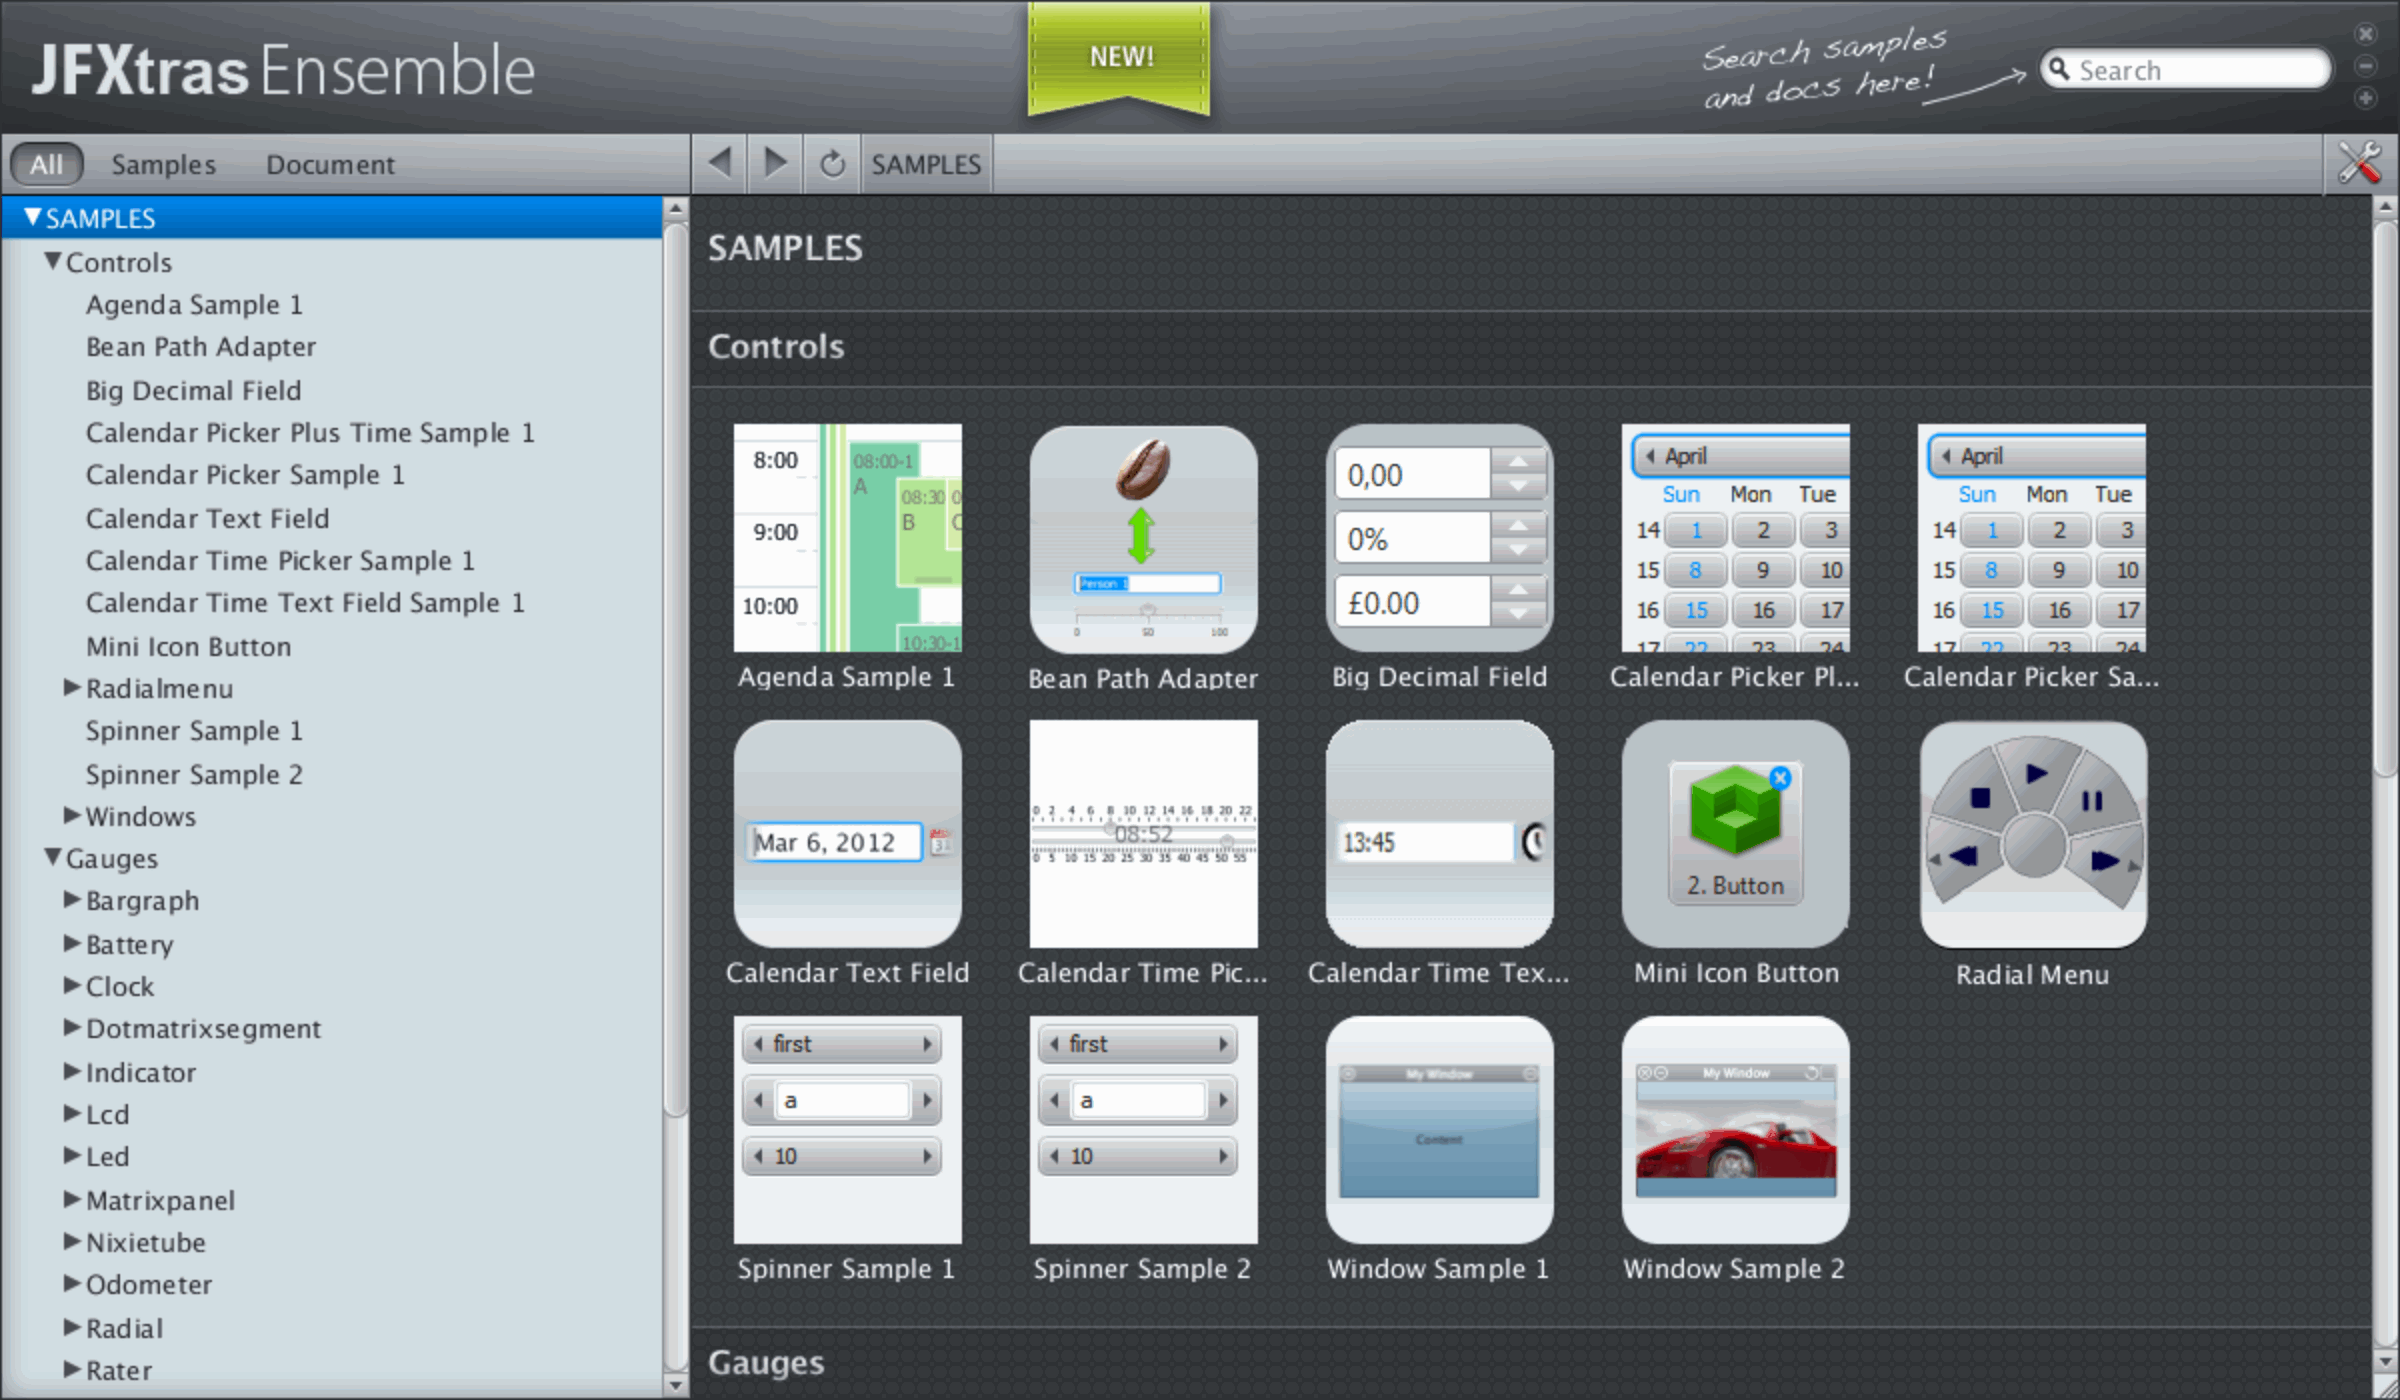Click the forward navigation arrow
Viewport: 2400px width, 1400px height.
[774, 163]
